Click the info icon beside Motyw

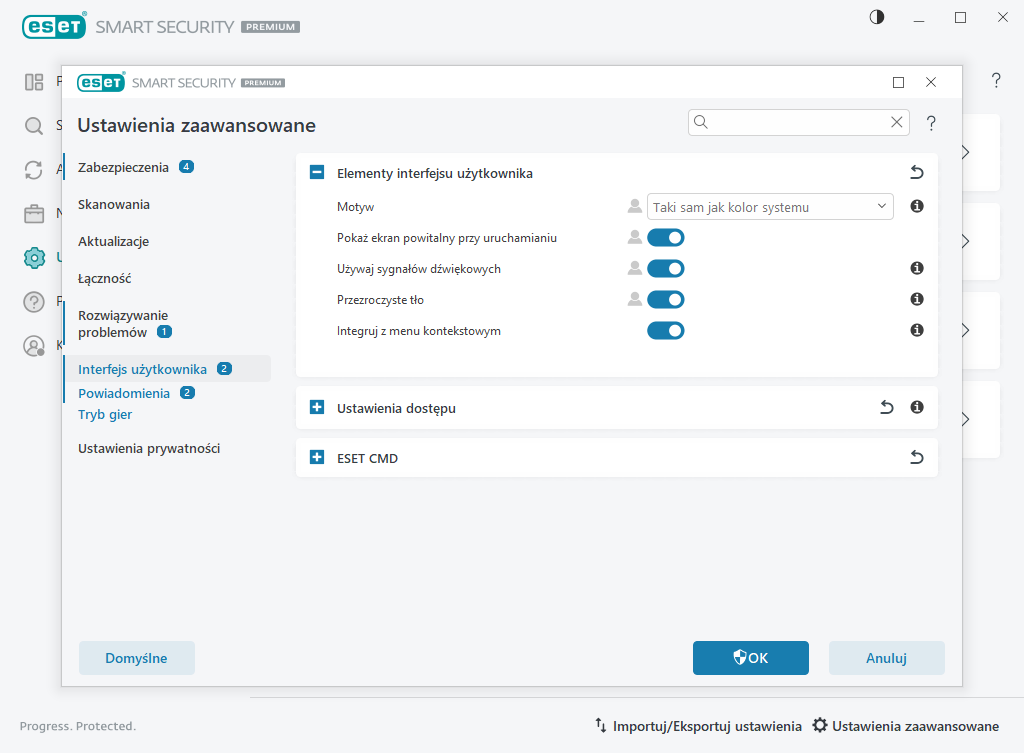click(916, 207)
